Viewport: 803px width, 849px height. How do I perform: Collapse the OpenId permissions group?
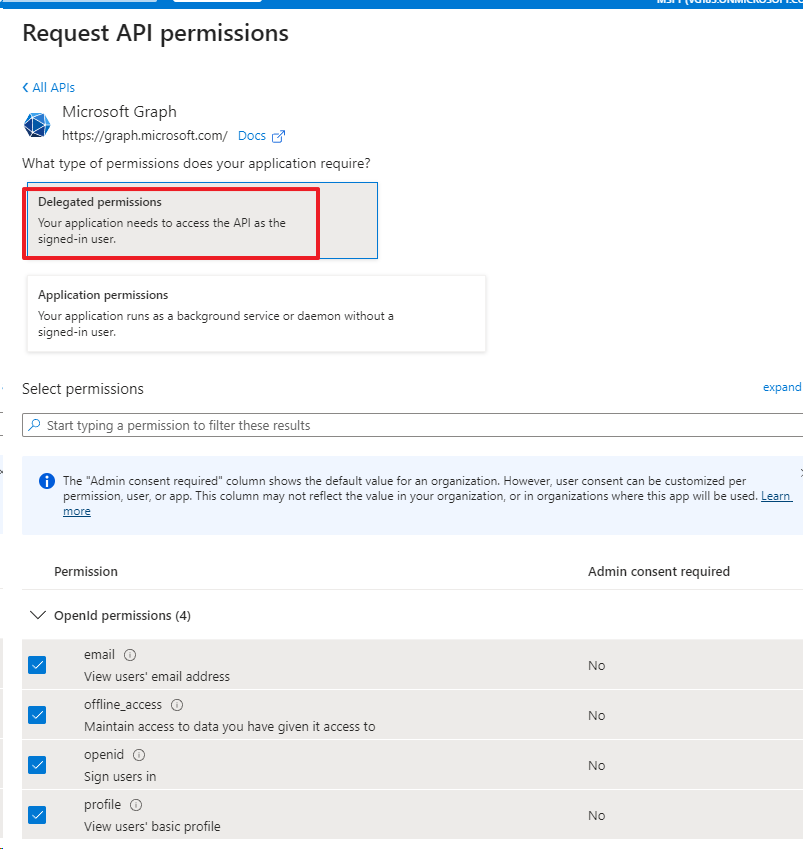(x=39, y=616)
